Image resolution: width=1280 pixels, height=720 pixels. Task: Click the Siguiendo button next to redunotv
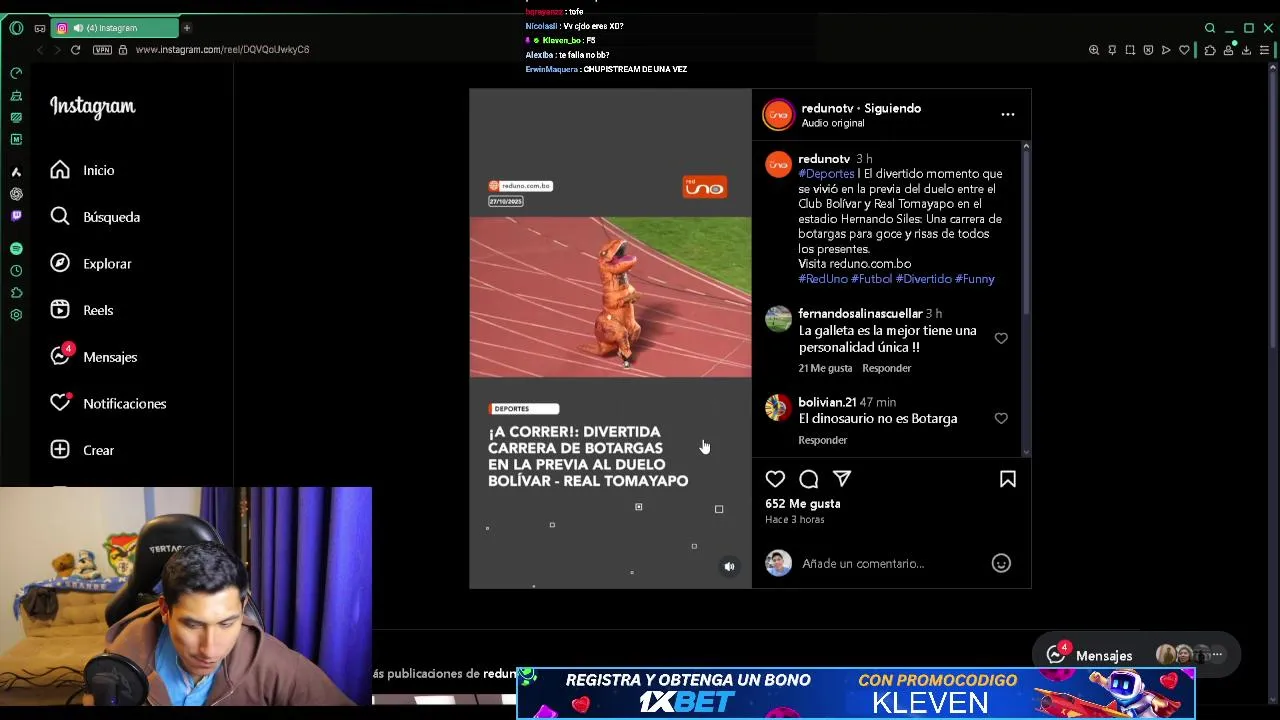pos(892,108)
